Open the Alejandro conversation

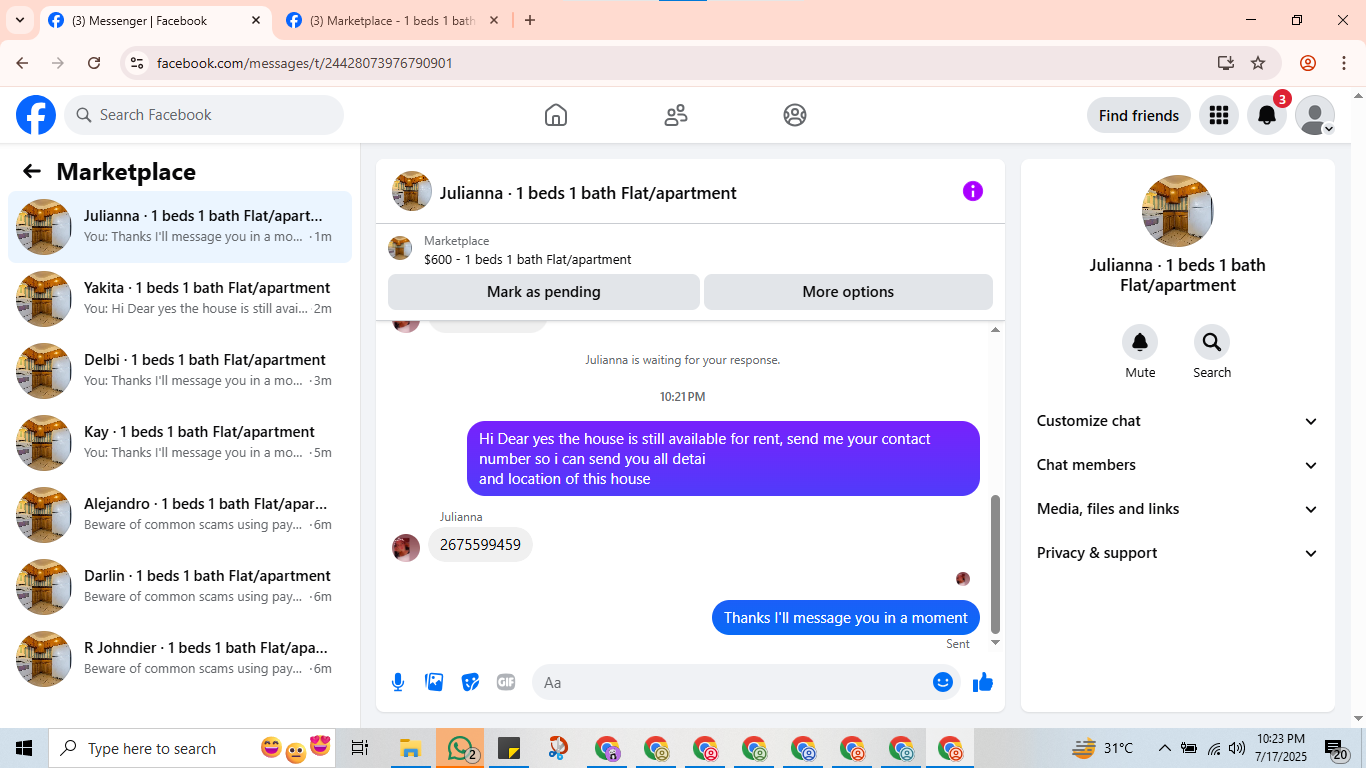coord(180,515)
